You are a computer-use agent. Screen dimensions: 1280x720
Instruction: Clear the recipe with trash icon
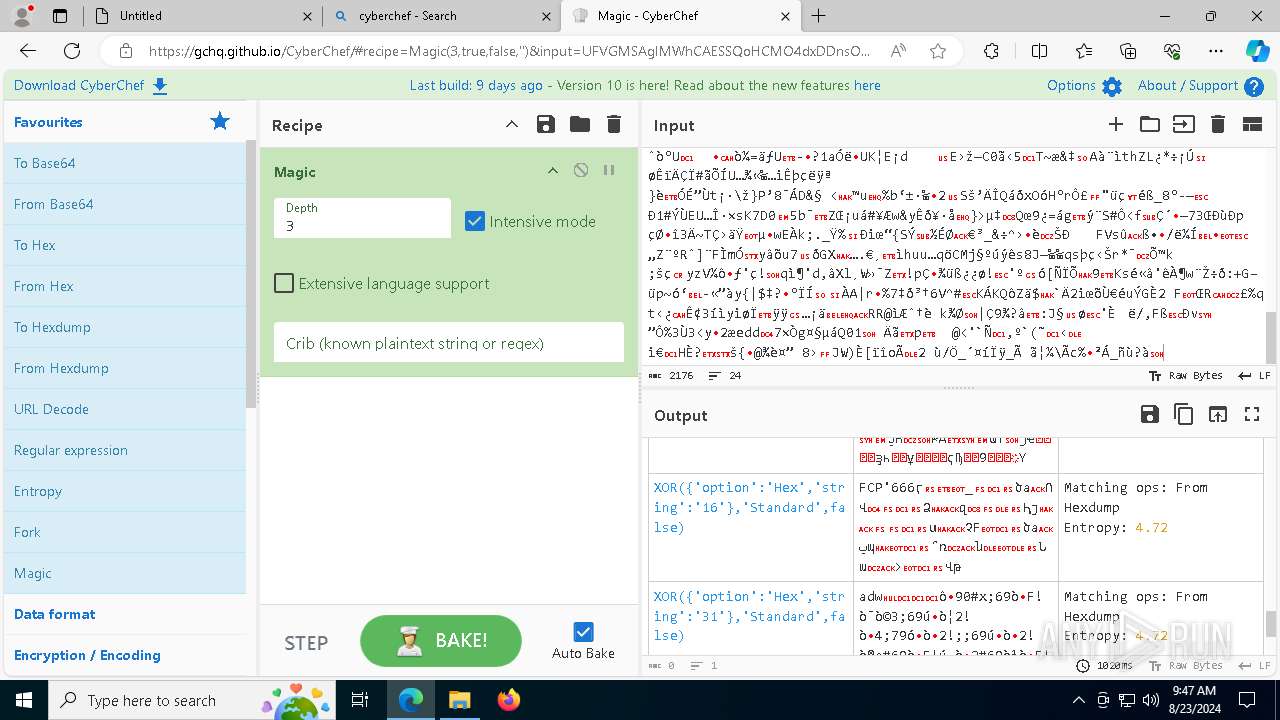[x=614, y=124]
